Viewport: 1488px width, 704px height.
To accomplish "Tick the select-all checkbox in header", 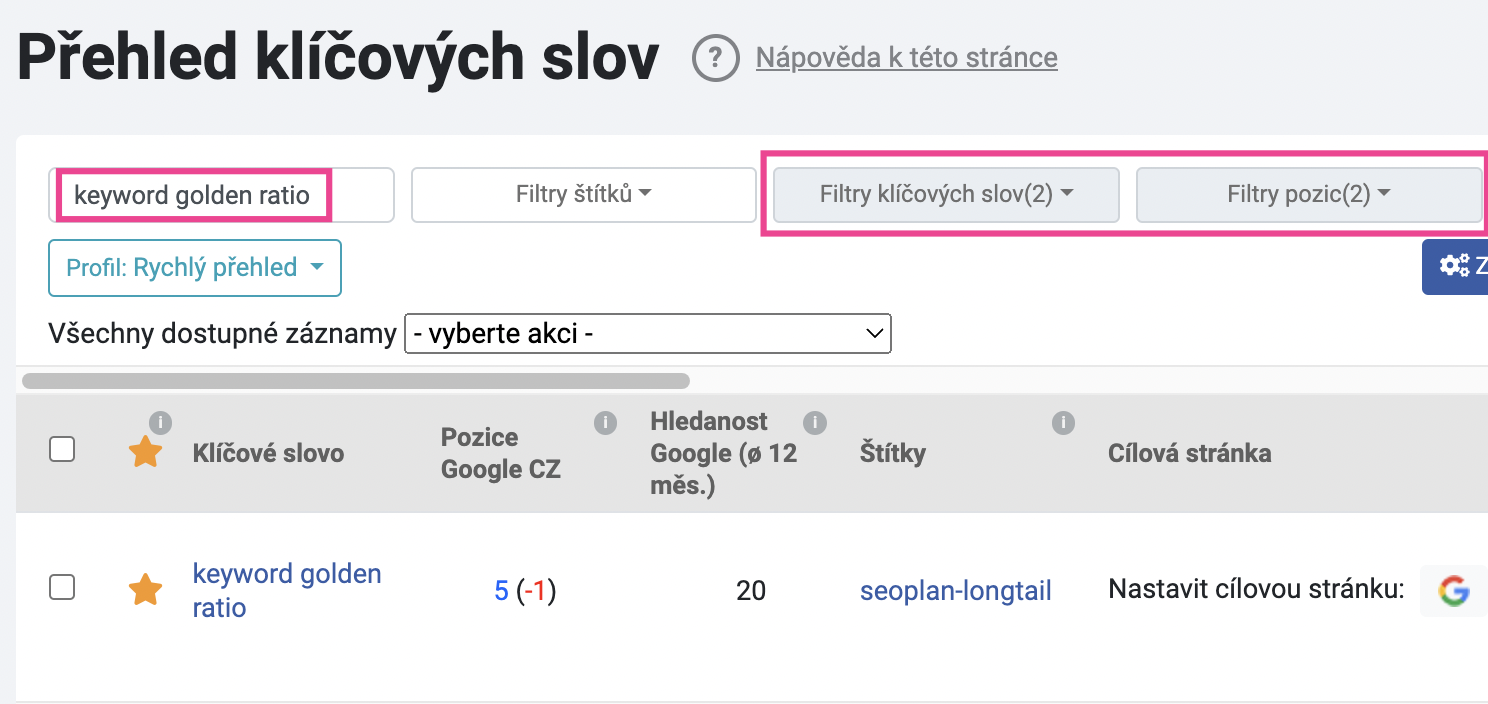I will pyautogui.click(x=62, y=450).
